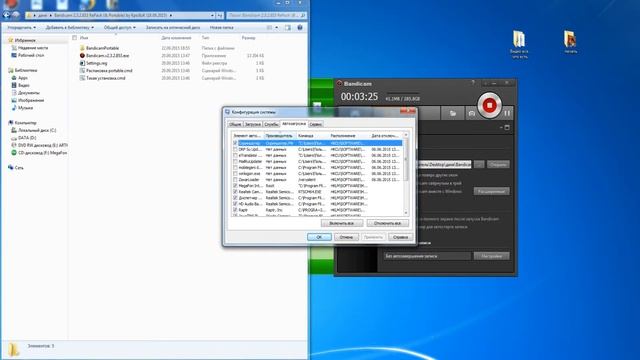Switch to the Загрузка tab
This screenshot has height=360, width=640.
tap(253, 124)
